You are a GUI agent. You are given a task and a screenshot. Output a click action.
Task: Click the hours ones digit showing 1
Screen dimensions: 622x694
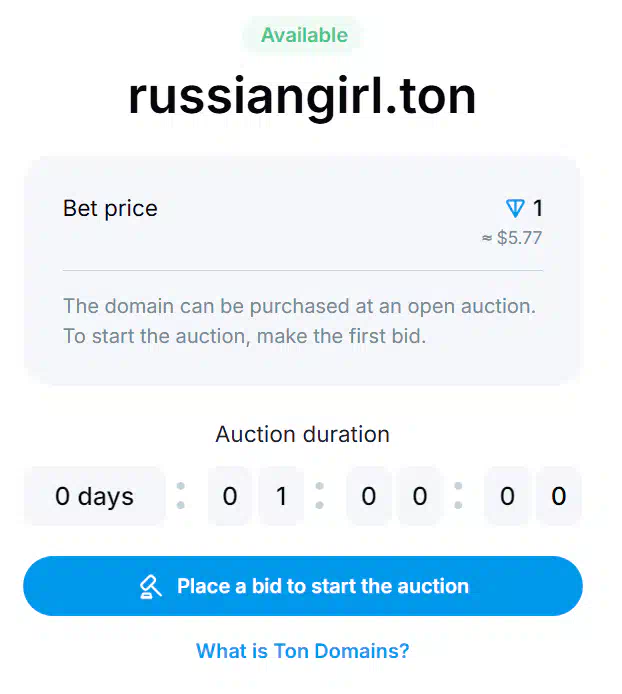[281, 496]
